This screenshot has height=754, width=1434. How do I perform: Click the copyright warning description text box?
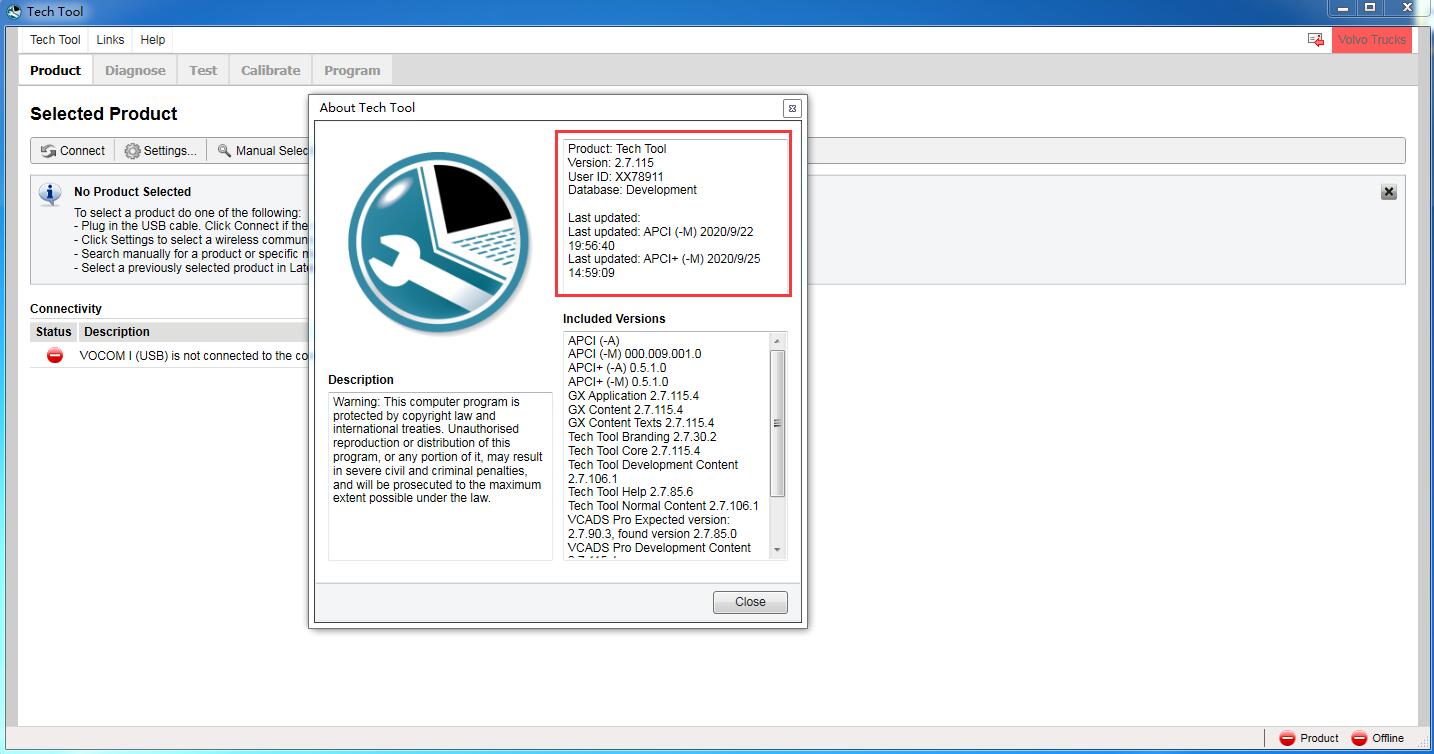click(x=440, y=476)
